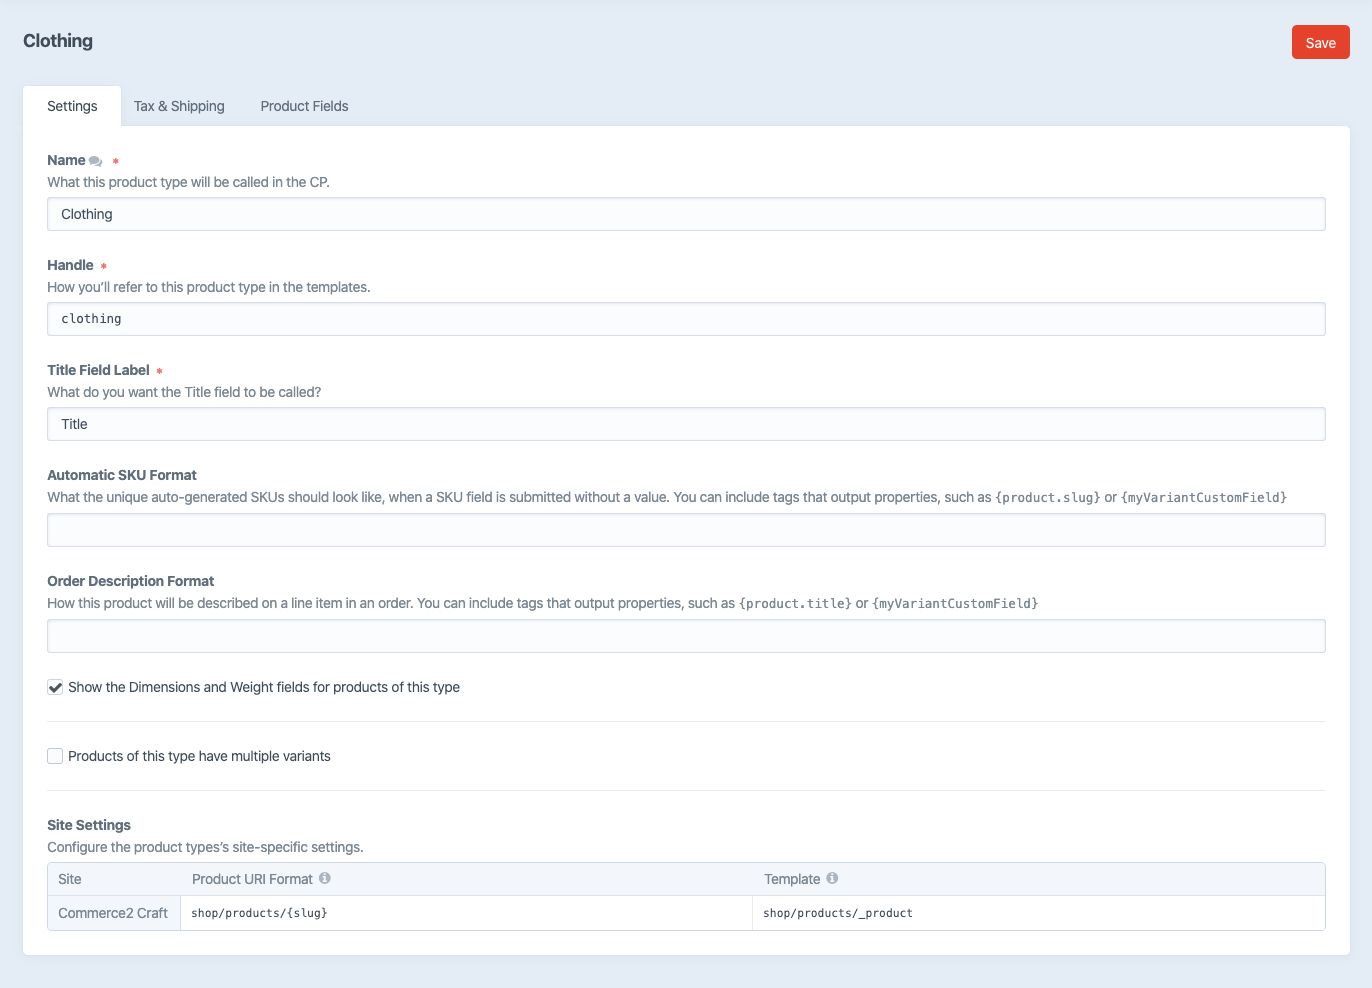
Task: Click the translation icon beside the Name label
Action: (x=94, y=160)
